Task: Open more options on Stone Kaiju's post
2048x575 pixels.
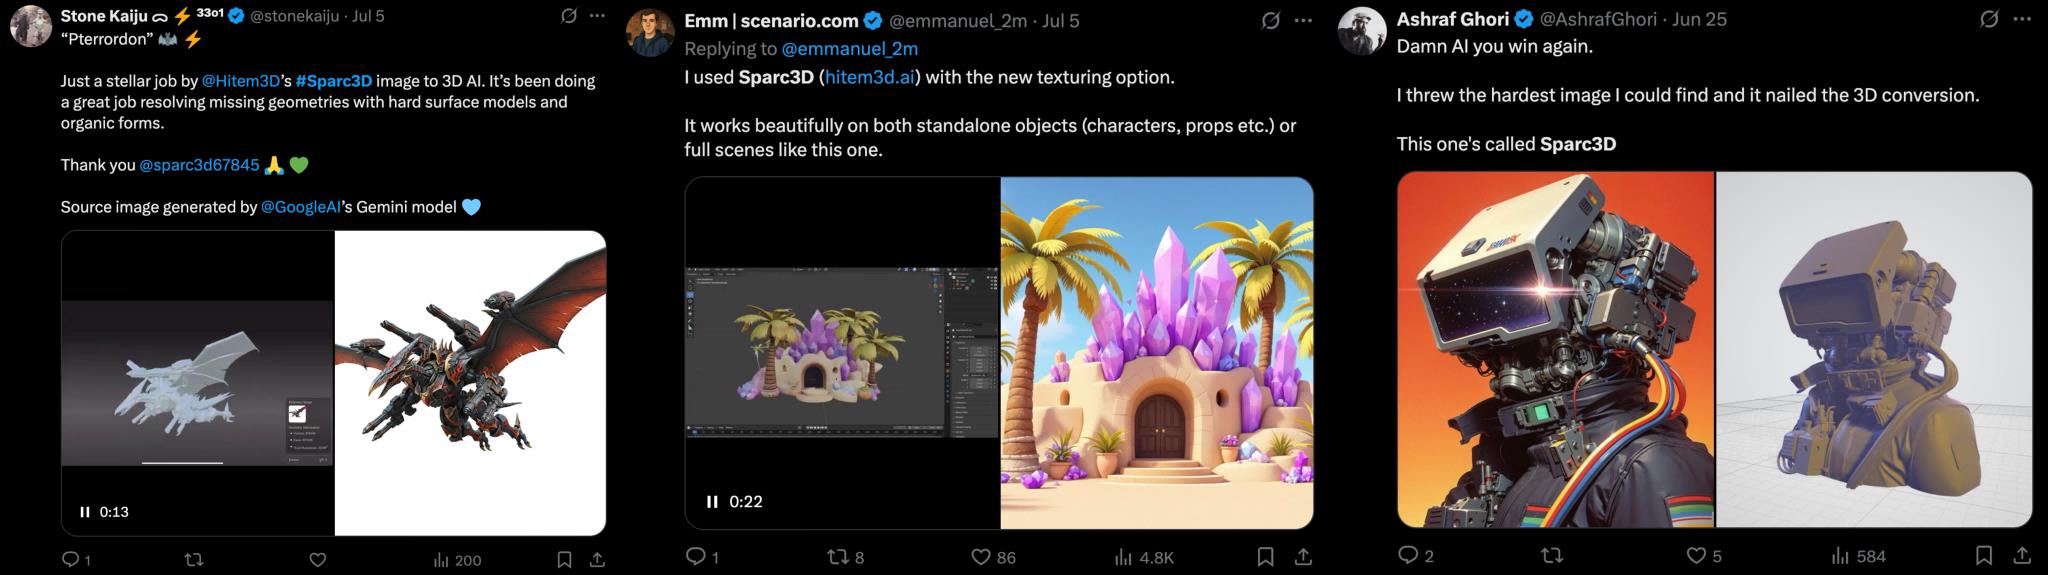Action: [x=597, y=16]
